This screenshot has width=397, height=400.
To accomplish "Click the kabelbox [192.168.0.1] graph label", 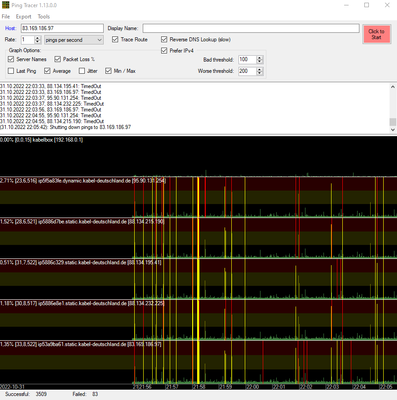I will (41, 140).
